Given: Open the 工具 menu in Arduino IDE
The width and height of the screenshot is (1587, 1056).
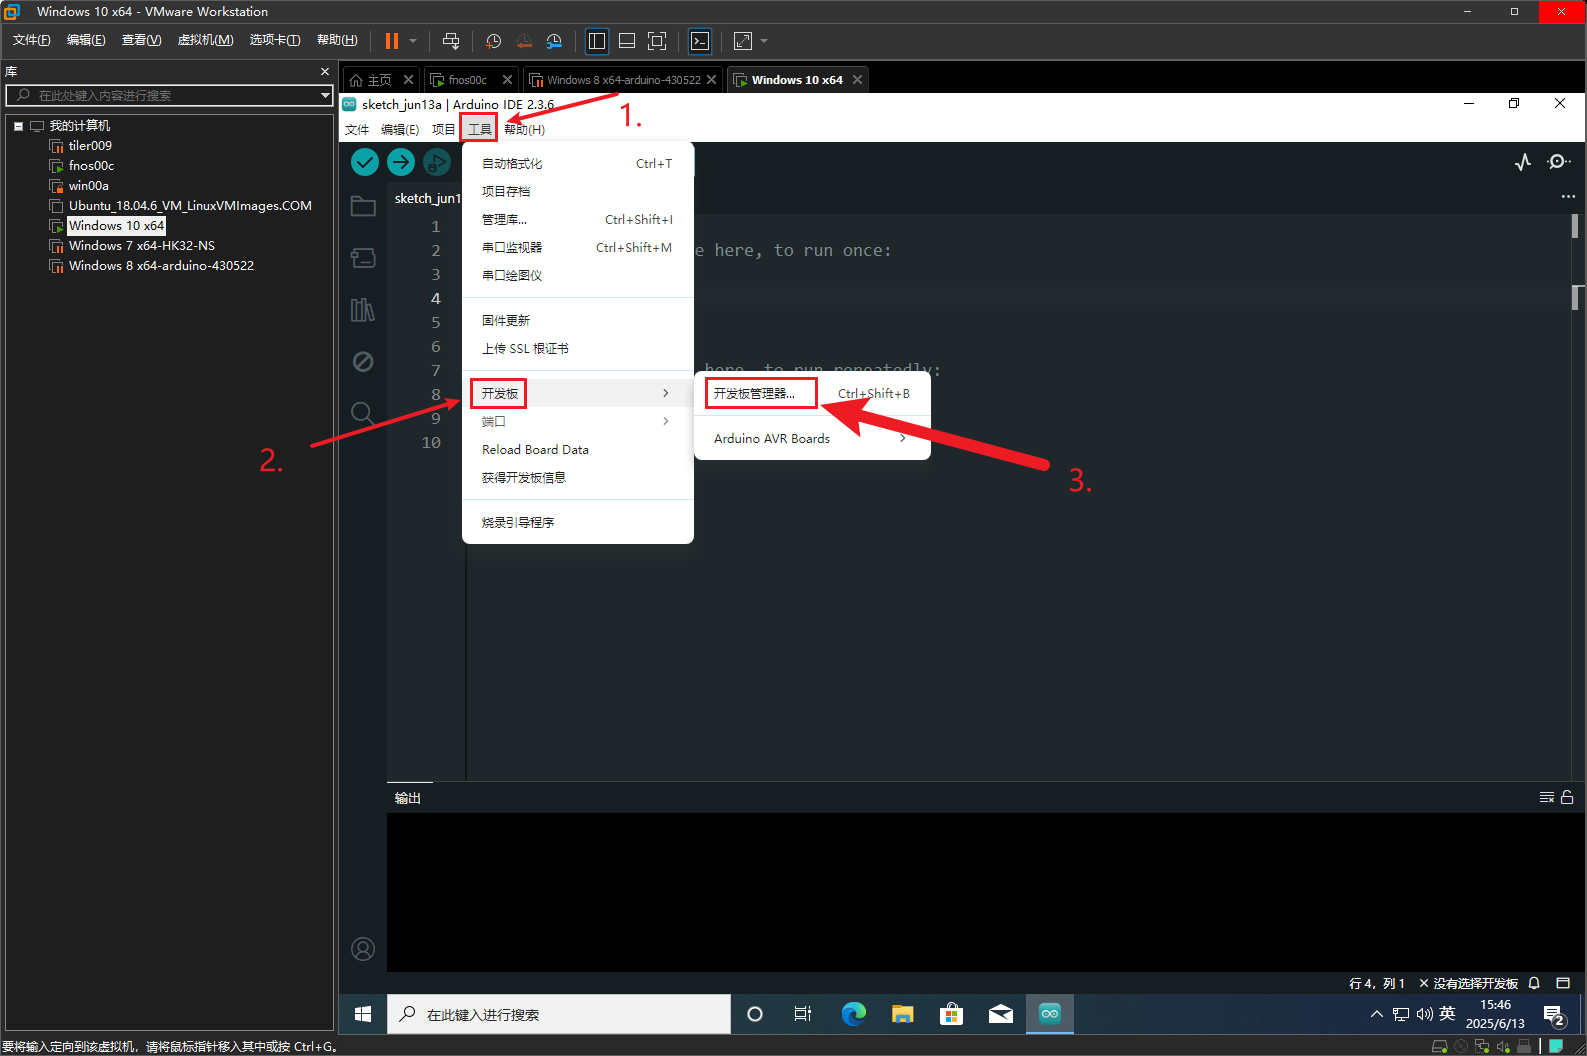Looking at the screenshot, I should [x=480, y=129].
